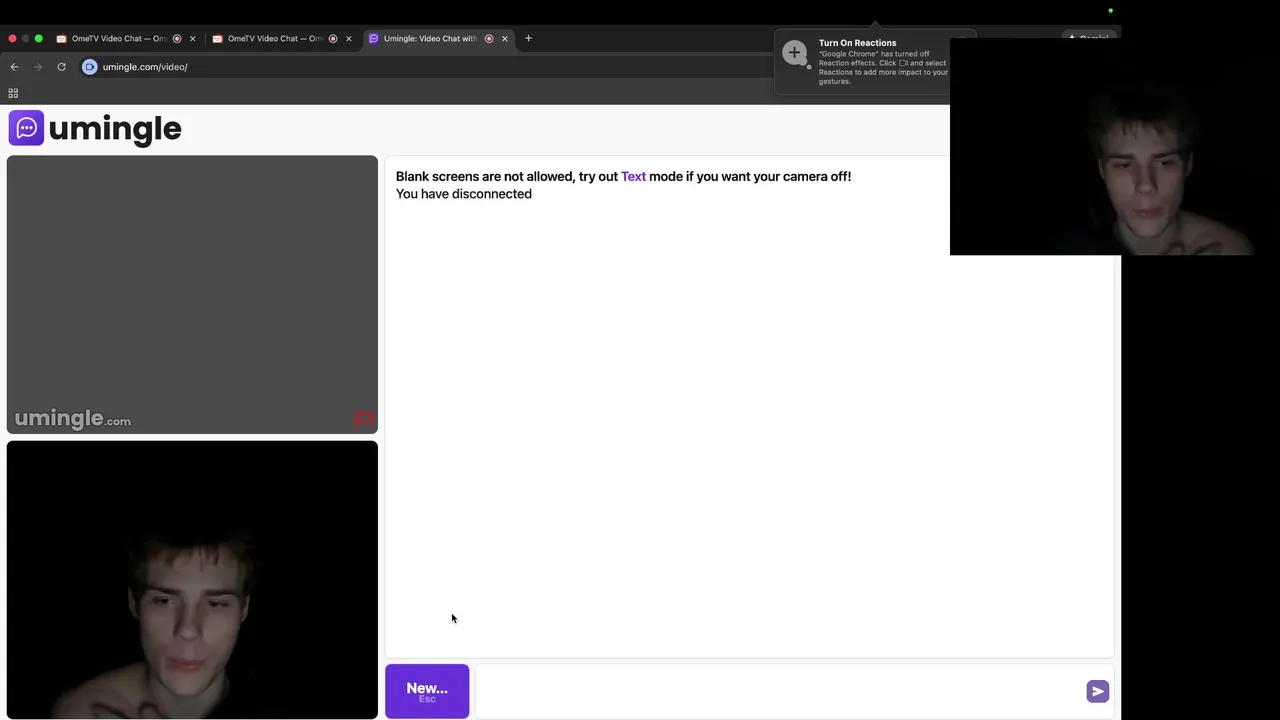Click the New... chat button
Viewport: 1280px width, 720px height.
[427, 691]
